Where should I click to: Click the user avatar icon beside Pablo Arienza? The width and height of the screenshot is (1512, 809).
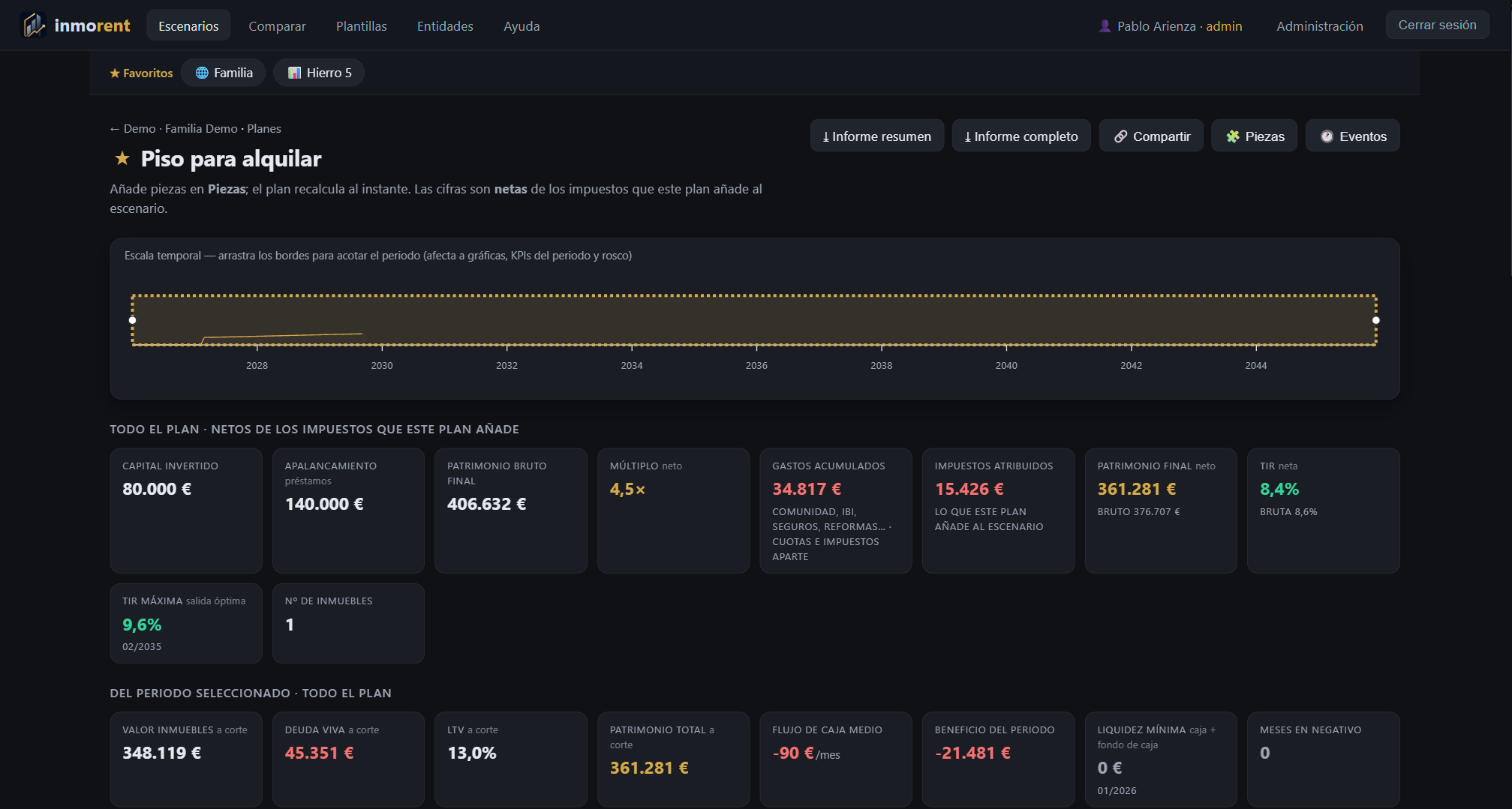point(1105,26)
